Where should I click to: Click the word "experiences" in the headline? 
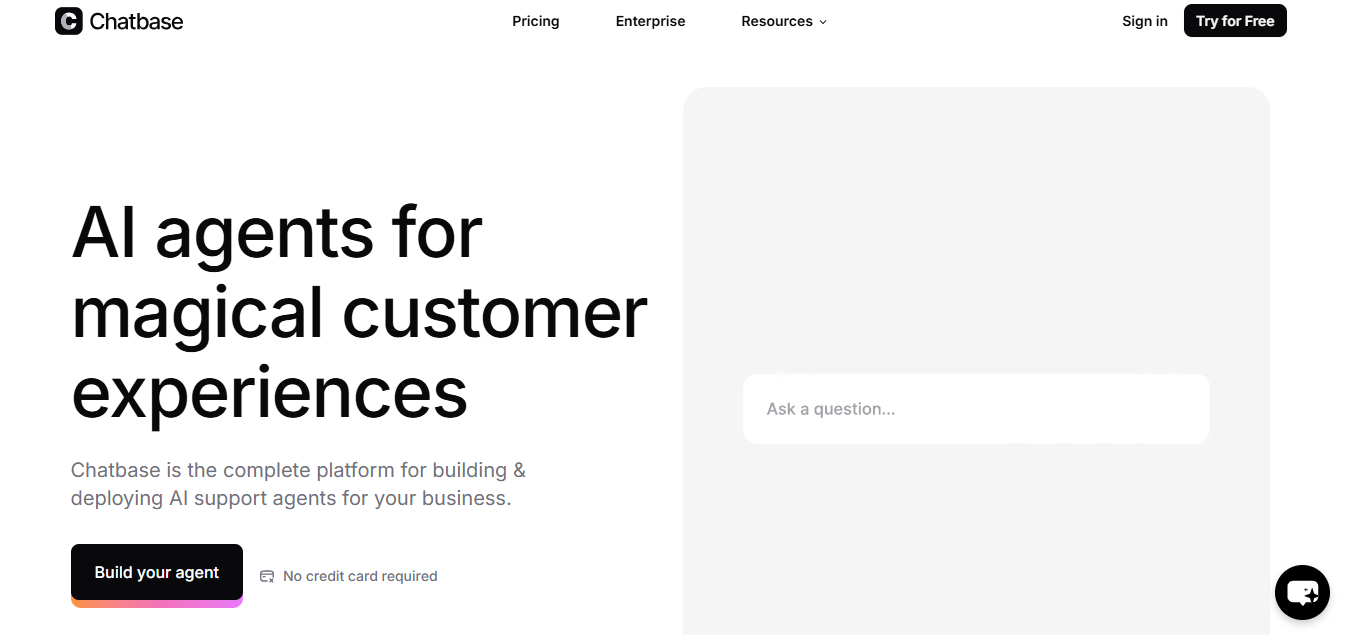click(x=269, y=392)
